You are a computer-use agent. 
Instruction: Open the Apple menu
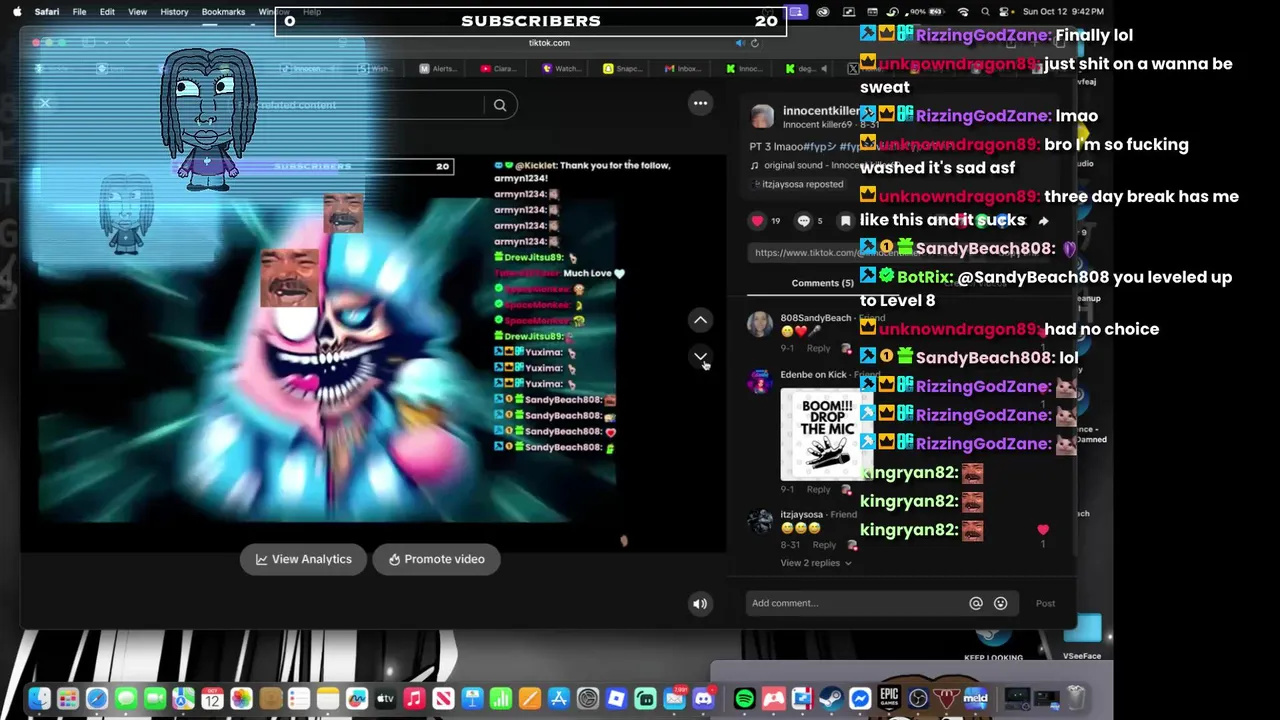pyautogui.click(x=17, y=12)
